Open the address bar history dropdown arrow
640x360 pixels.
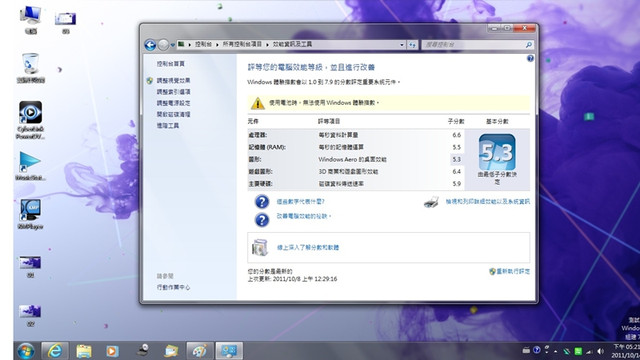tap(402, 45)
